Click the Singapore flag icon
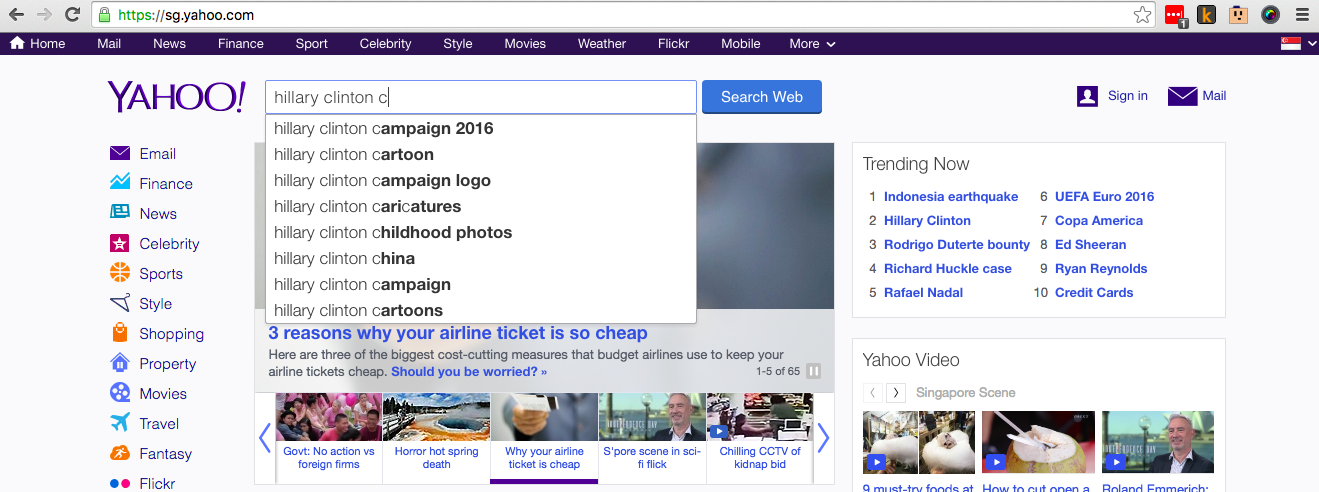The width and height of the screenshot is (1319, 492). 1291,44
